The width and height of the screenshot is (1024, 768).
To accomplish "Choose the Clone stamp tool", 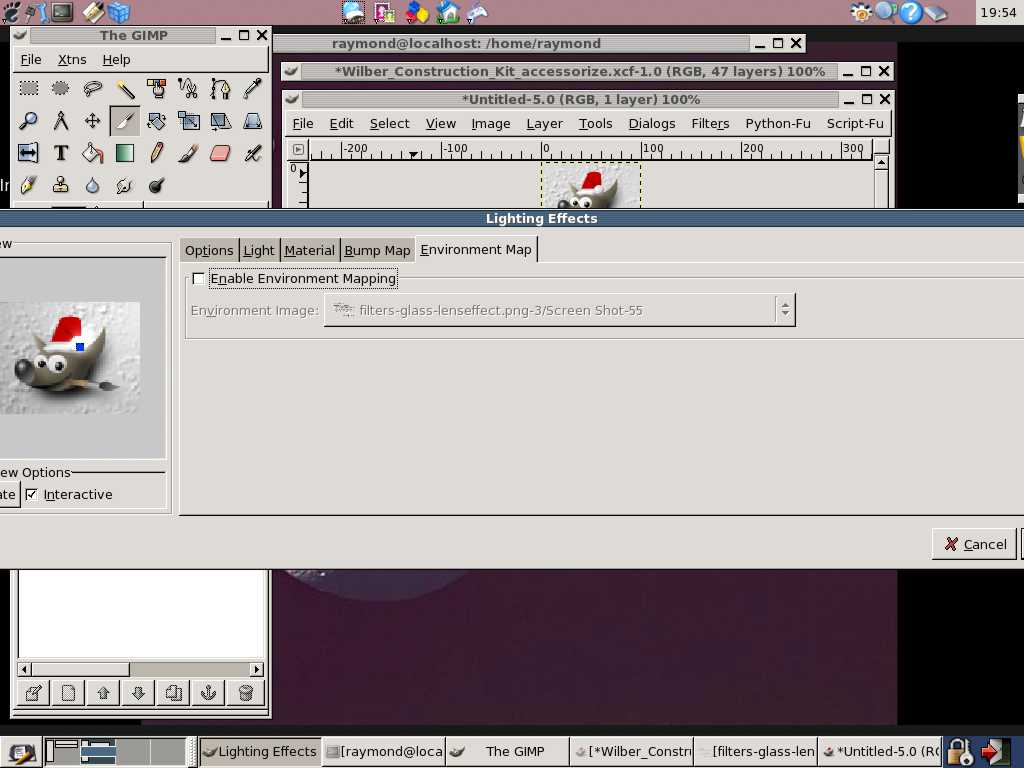I will pyautogui.click(x=60, y=185).
